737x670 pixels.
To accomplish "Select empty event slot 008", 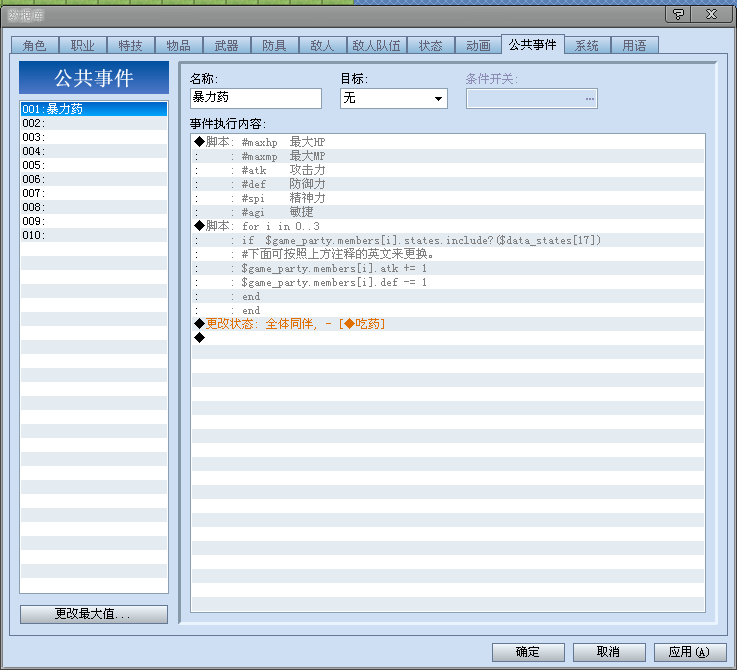I will [x=94, y=207].
